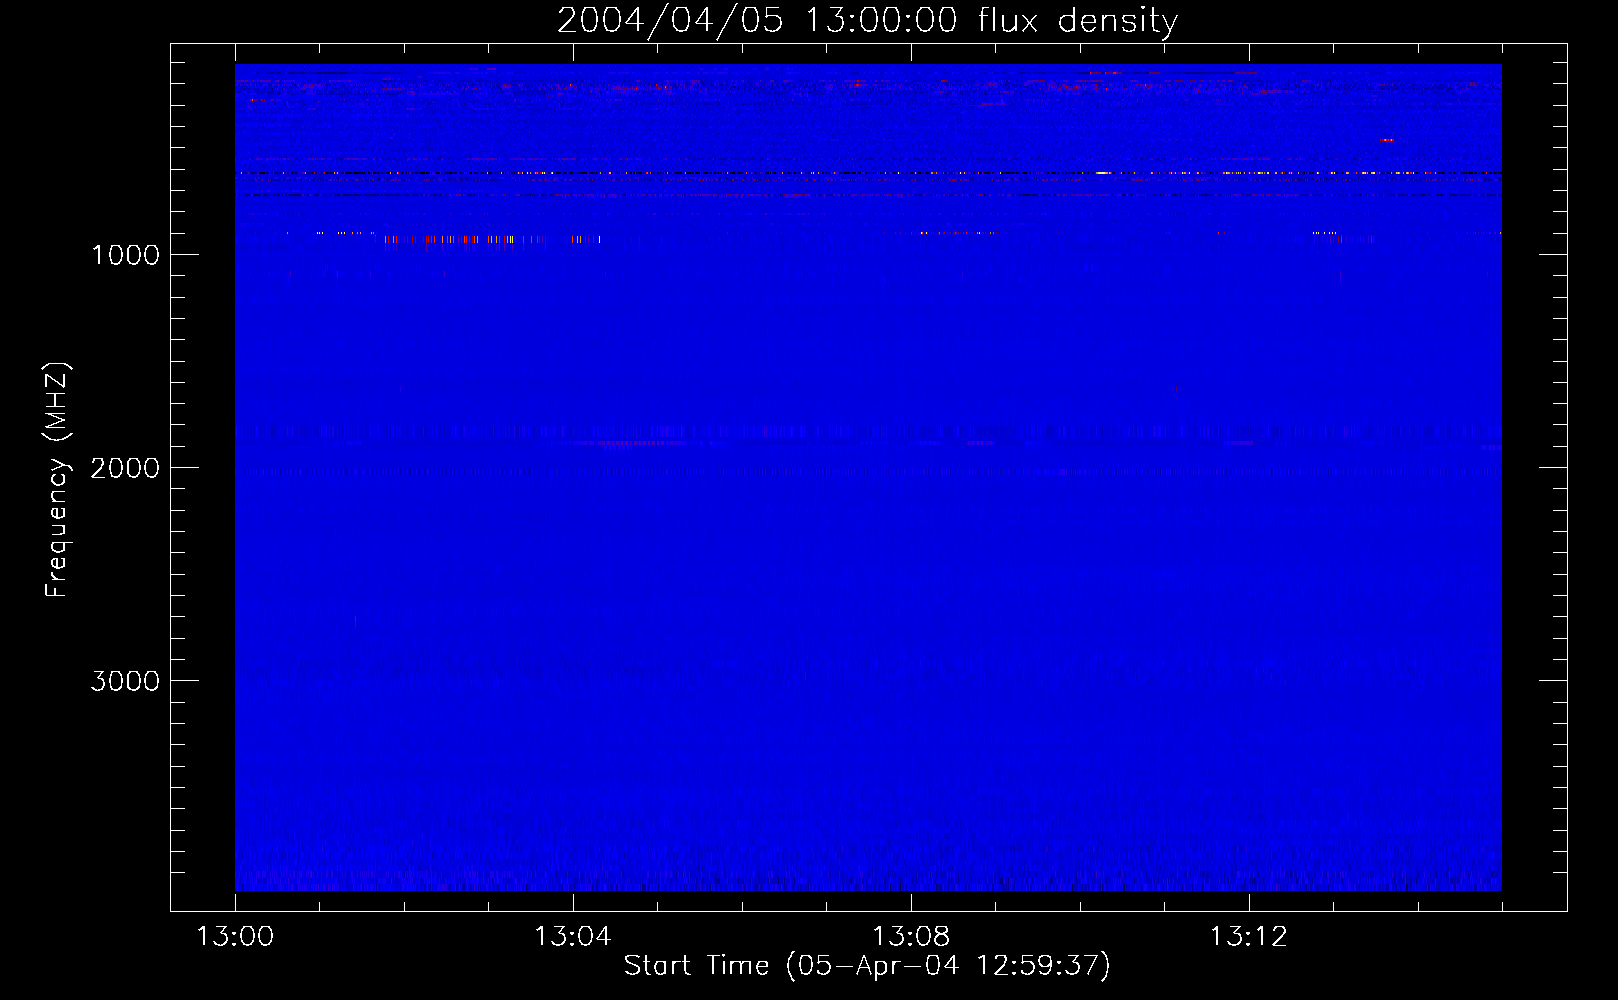Click the 'Start Time (05-Apr-04 12:59:37)' axis label
The image size is (1618, 1000).
(867, 966)
